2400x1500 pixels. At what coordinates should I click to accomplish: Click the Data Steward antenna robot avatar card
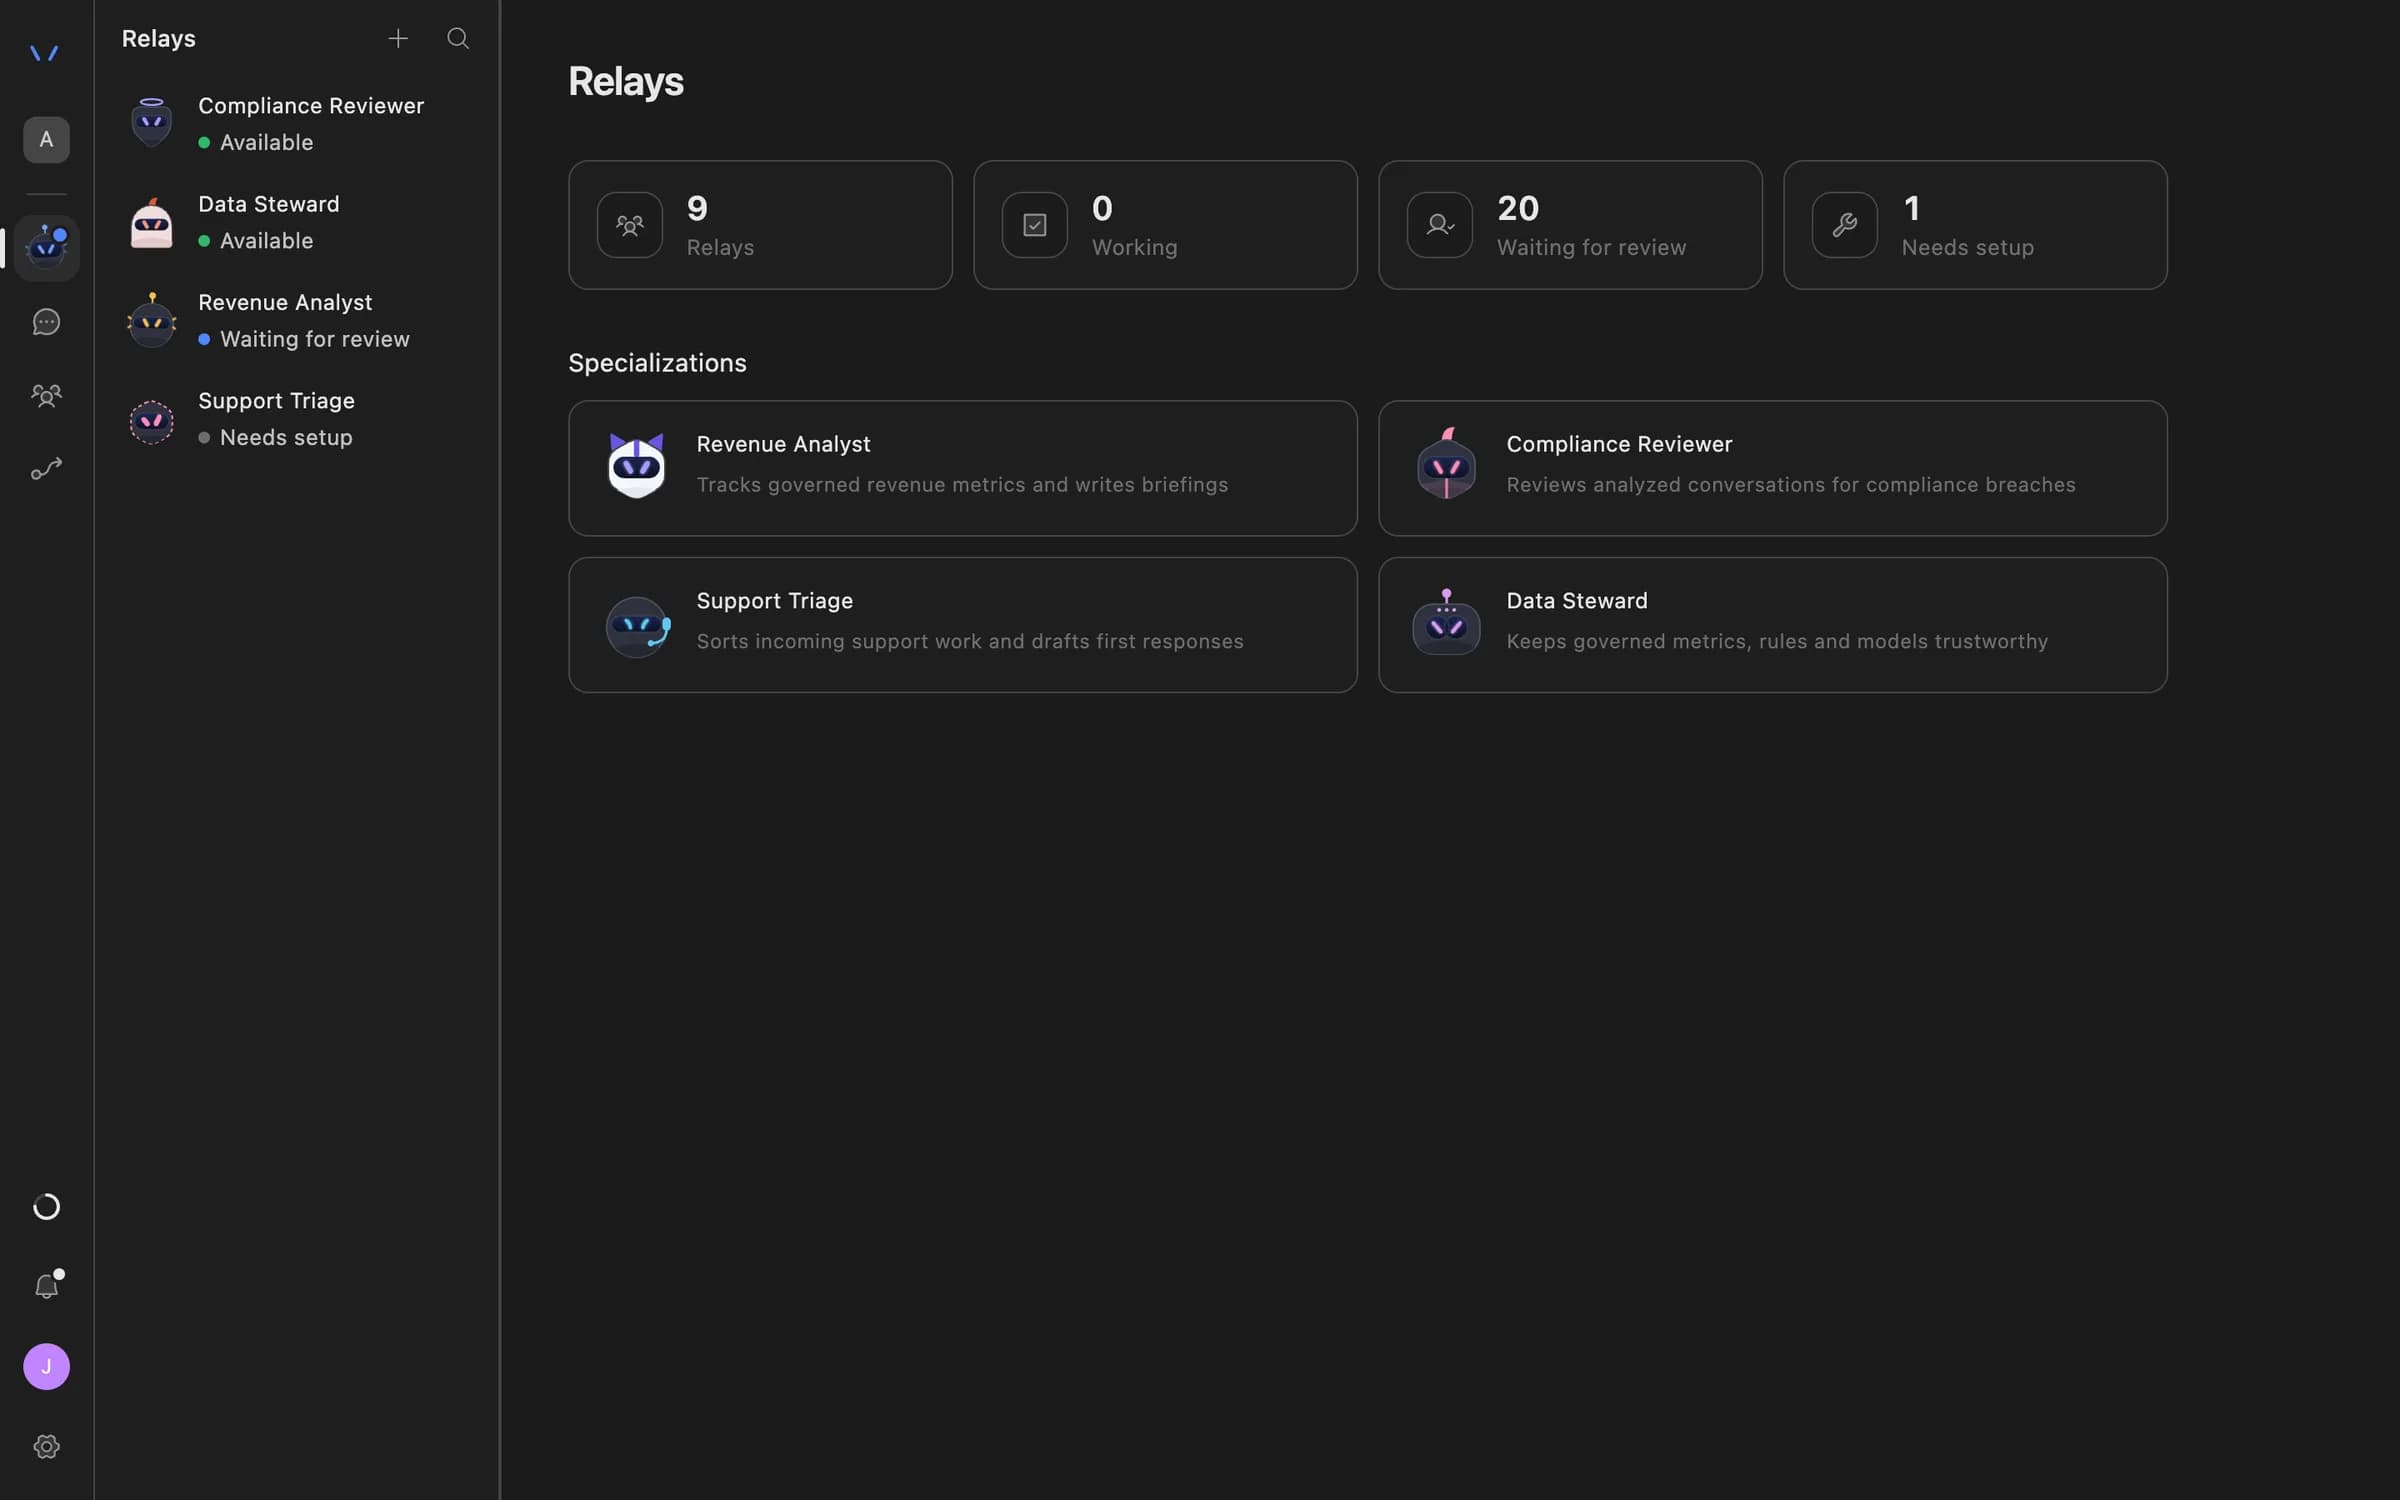coord(1446,622)
